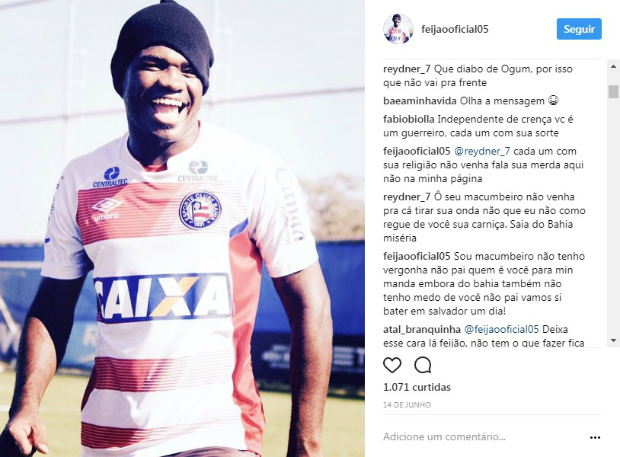Open the @feijaooficial05 mention in atal_branquinha's comment
The image size is (620, 457).
(x=501, y=329)
